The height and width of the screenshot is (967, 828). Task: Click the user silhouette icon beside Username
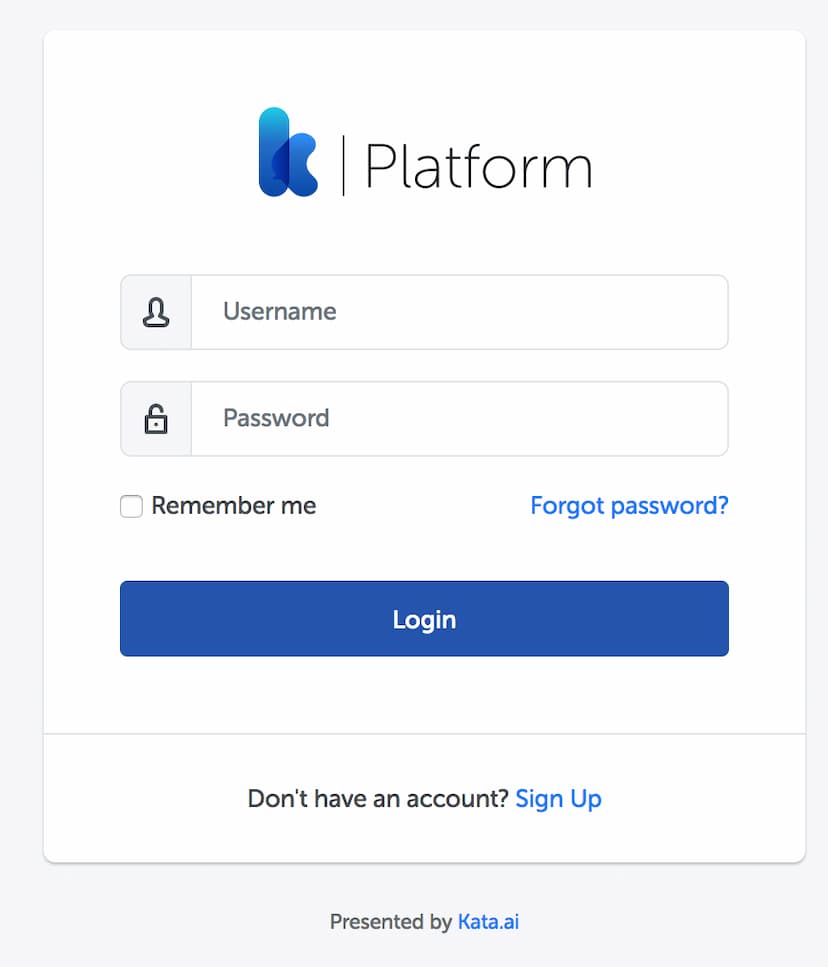[156, 312]
